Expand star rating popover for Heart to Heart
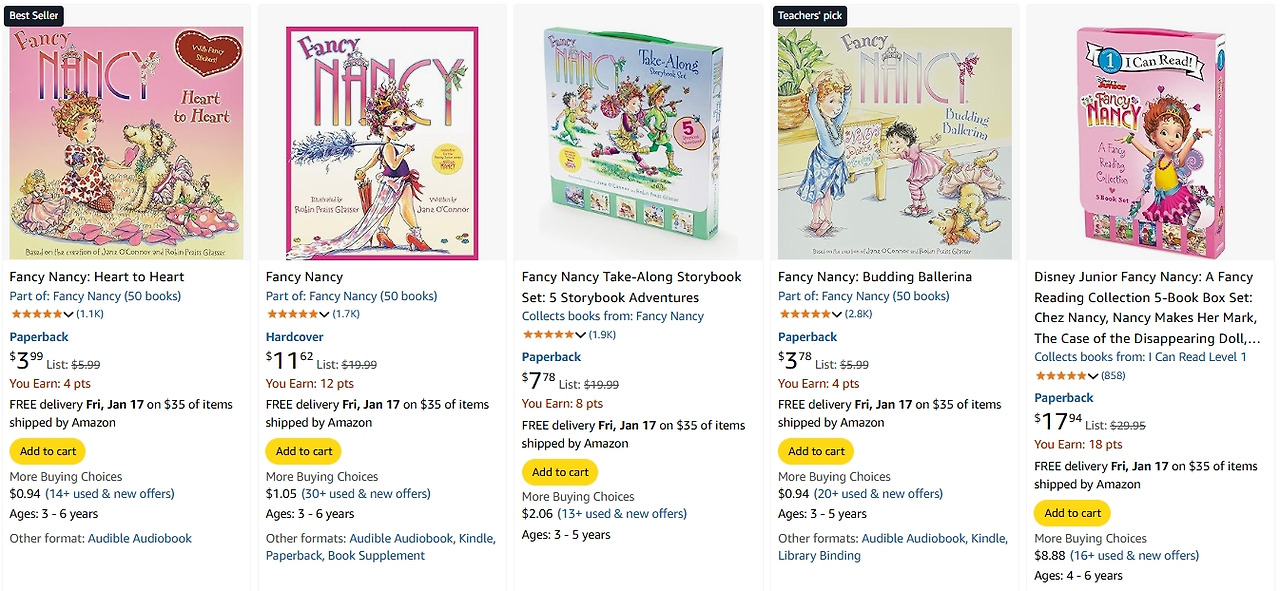1280x591 pixels. click(x=68, y=315)
